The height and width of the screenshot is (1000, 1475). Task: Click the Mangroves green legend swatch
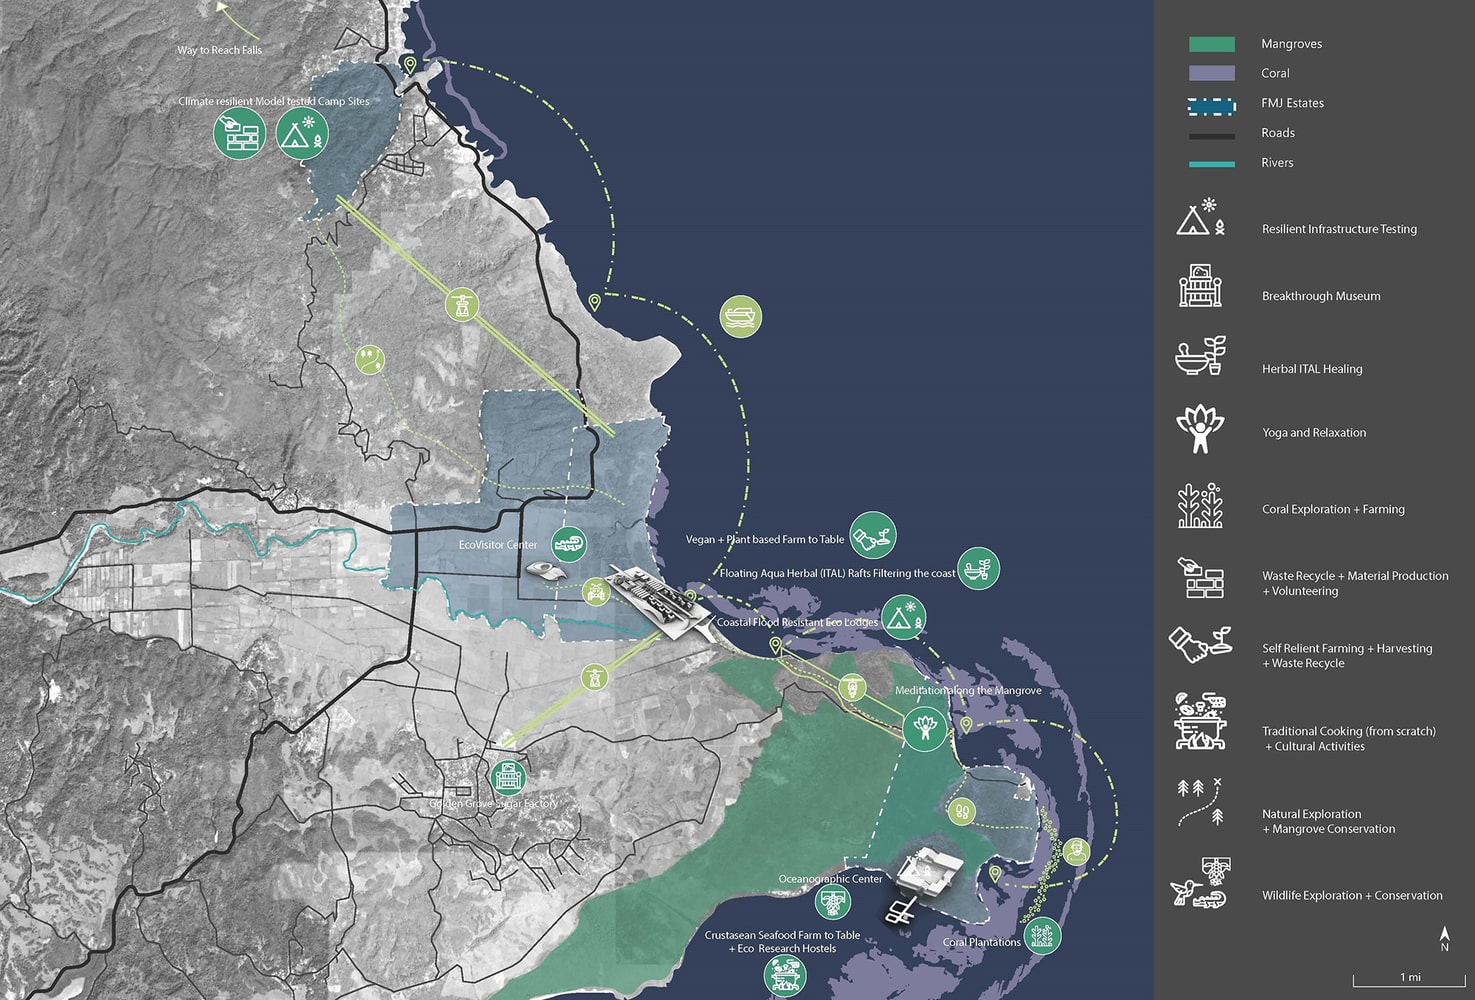(1211, 44)
